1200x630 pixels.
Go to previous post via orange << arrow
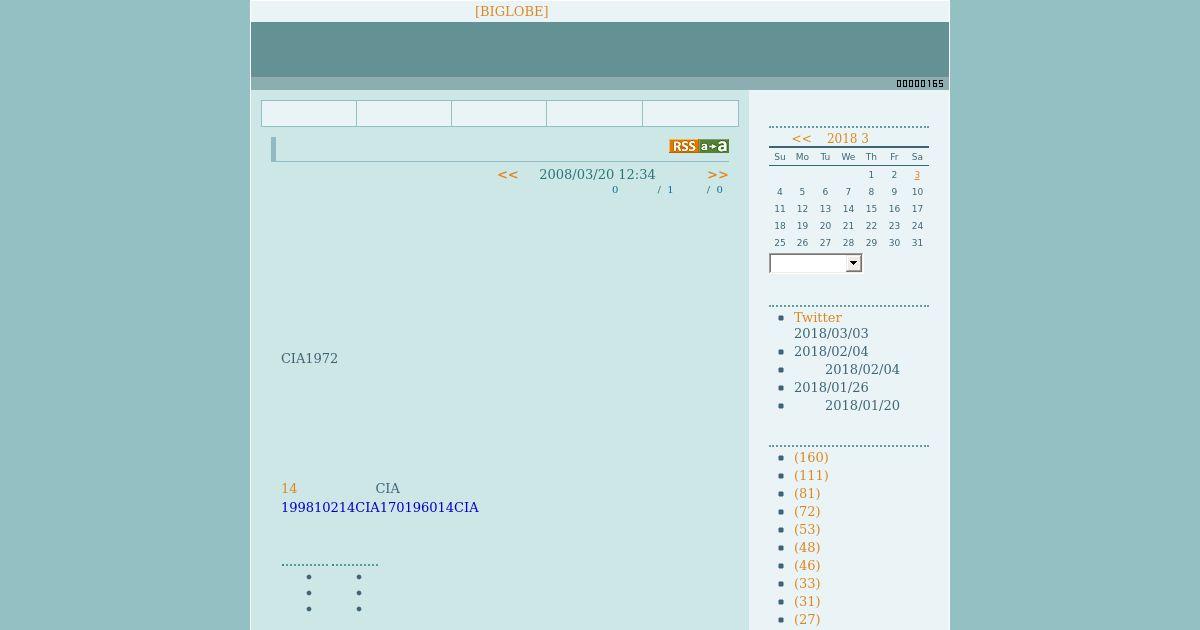point(508,174)
